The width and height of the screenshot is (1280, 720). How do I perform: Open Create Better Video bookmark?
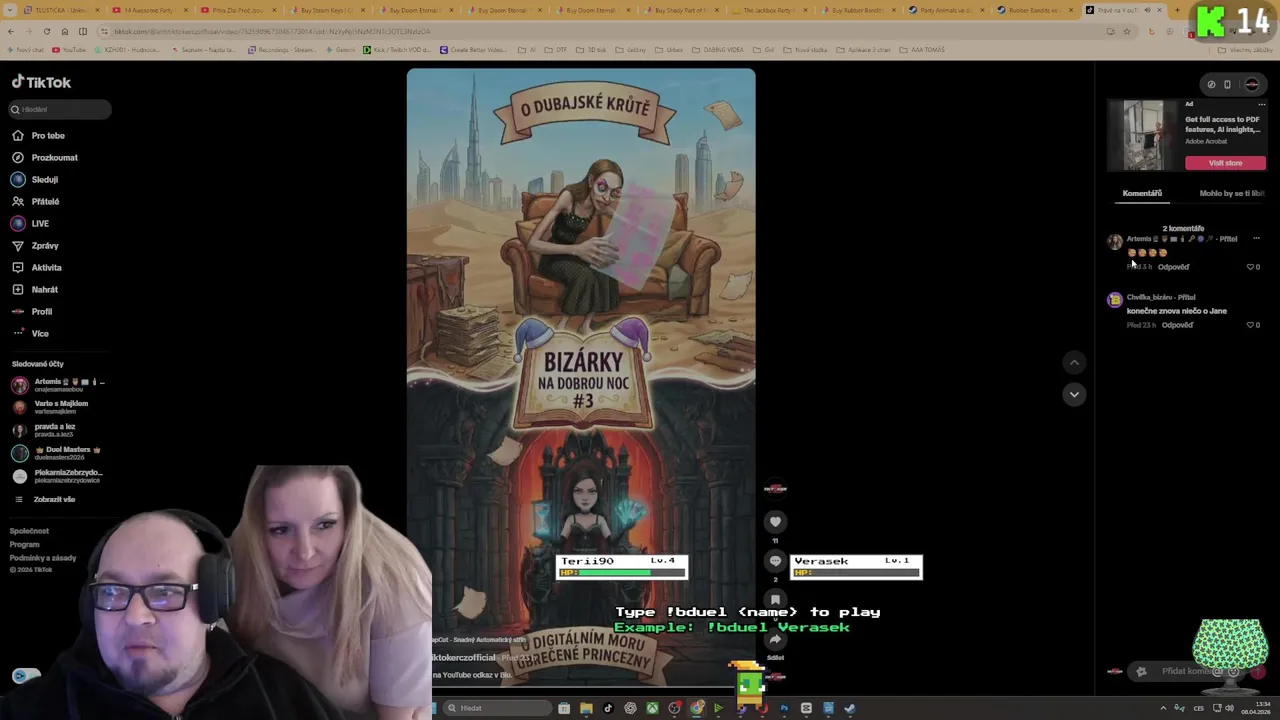click(474, 49)
